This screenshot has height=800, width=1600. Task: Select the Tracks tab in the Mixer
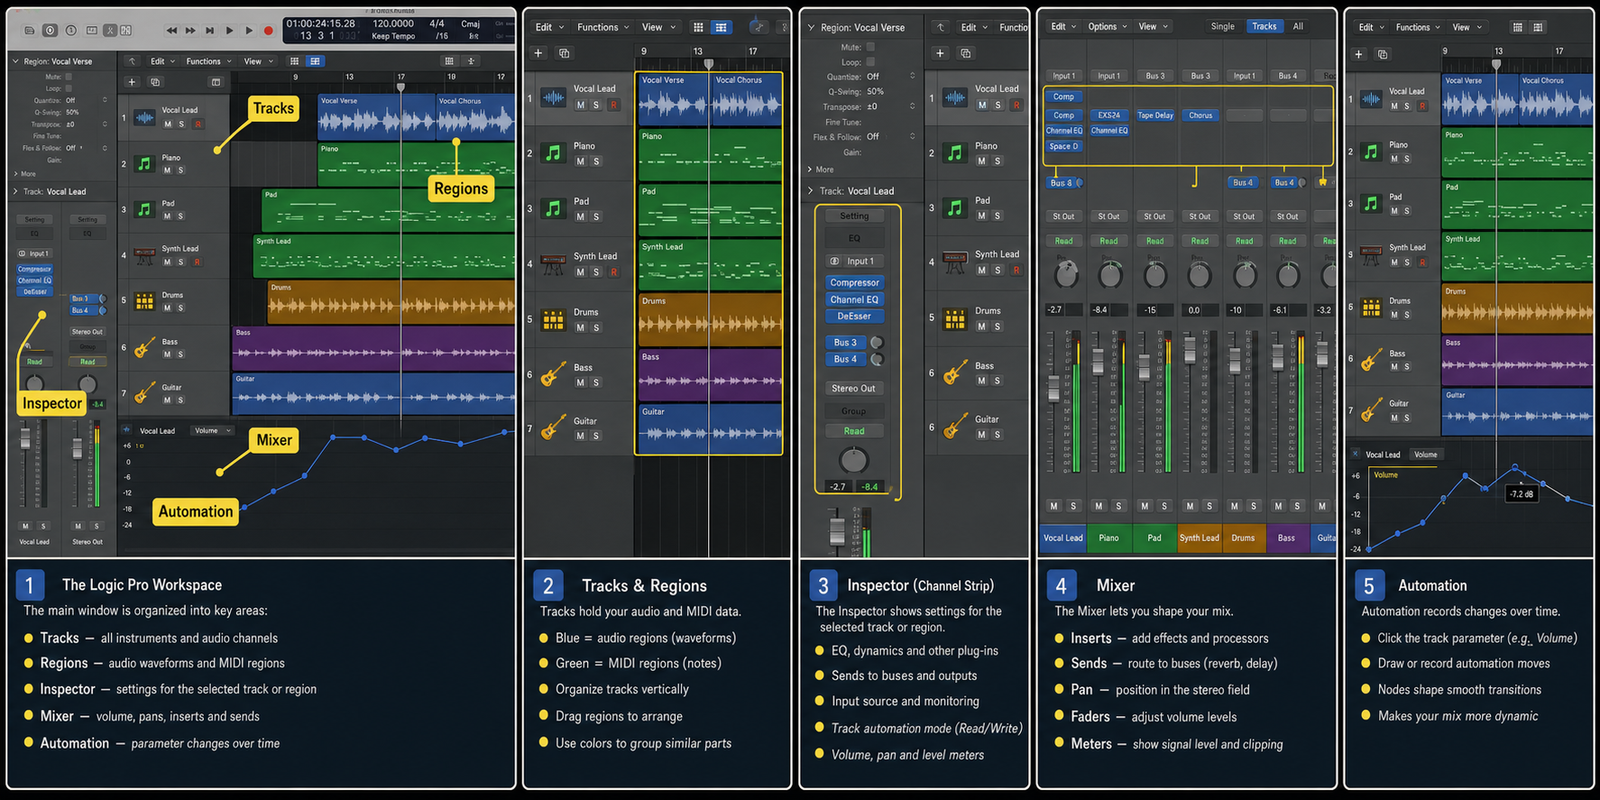(x=1264, y=27)
